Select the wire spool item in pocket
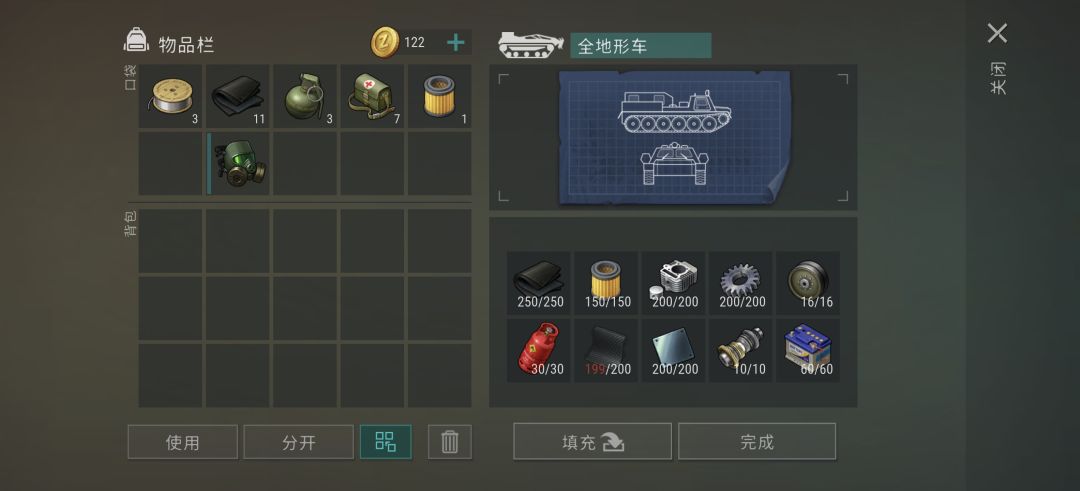1080x491 pixels. click(170, 96)
